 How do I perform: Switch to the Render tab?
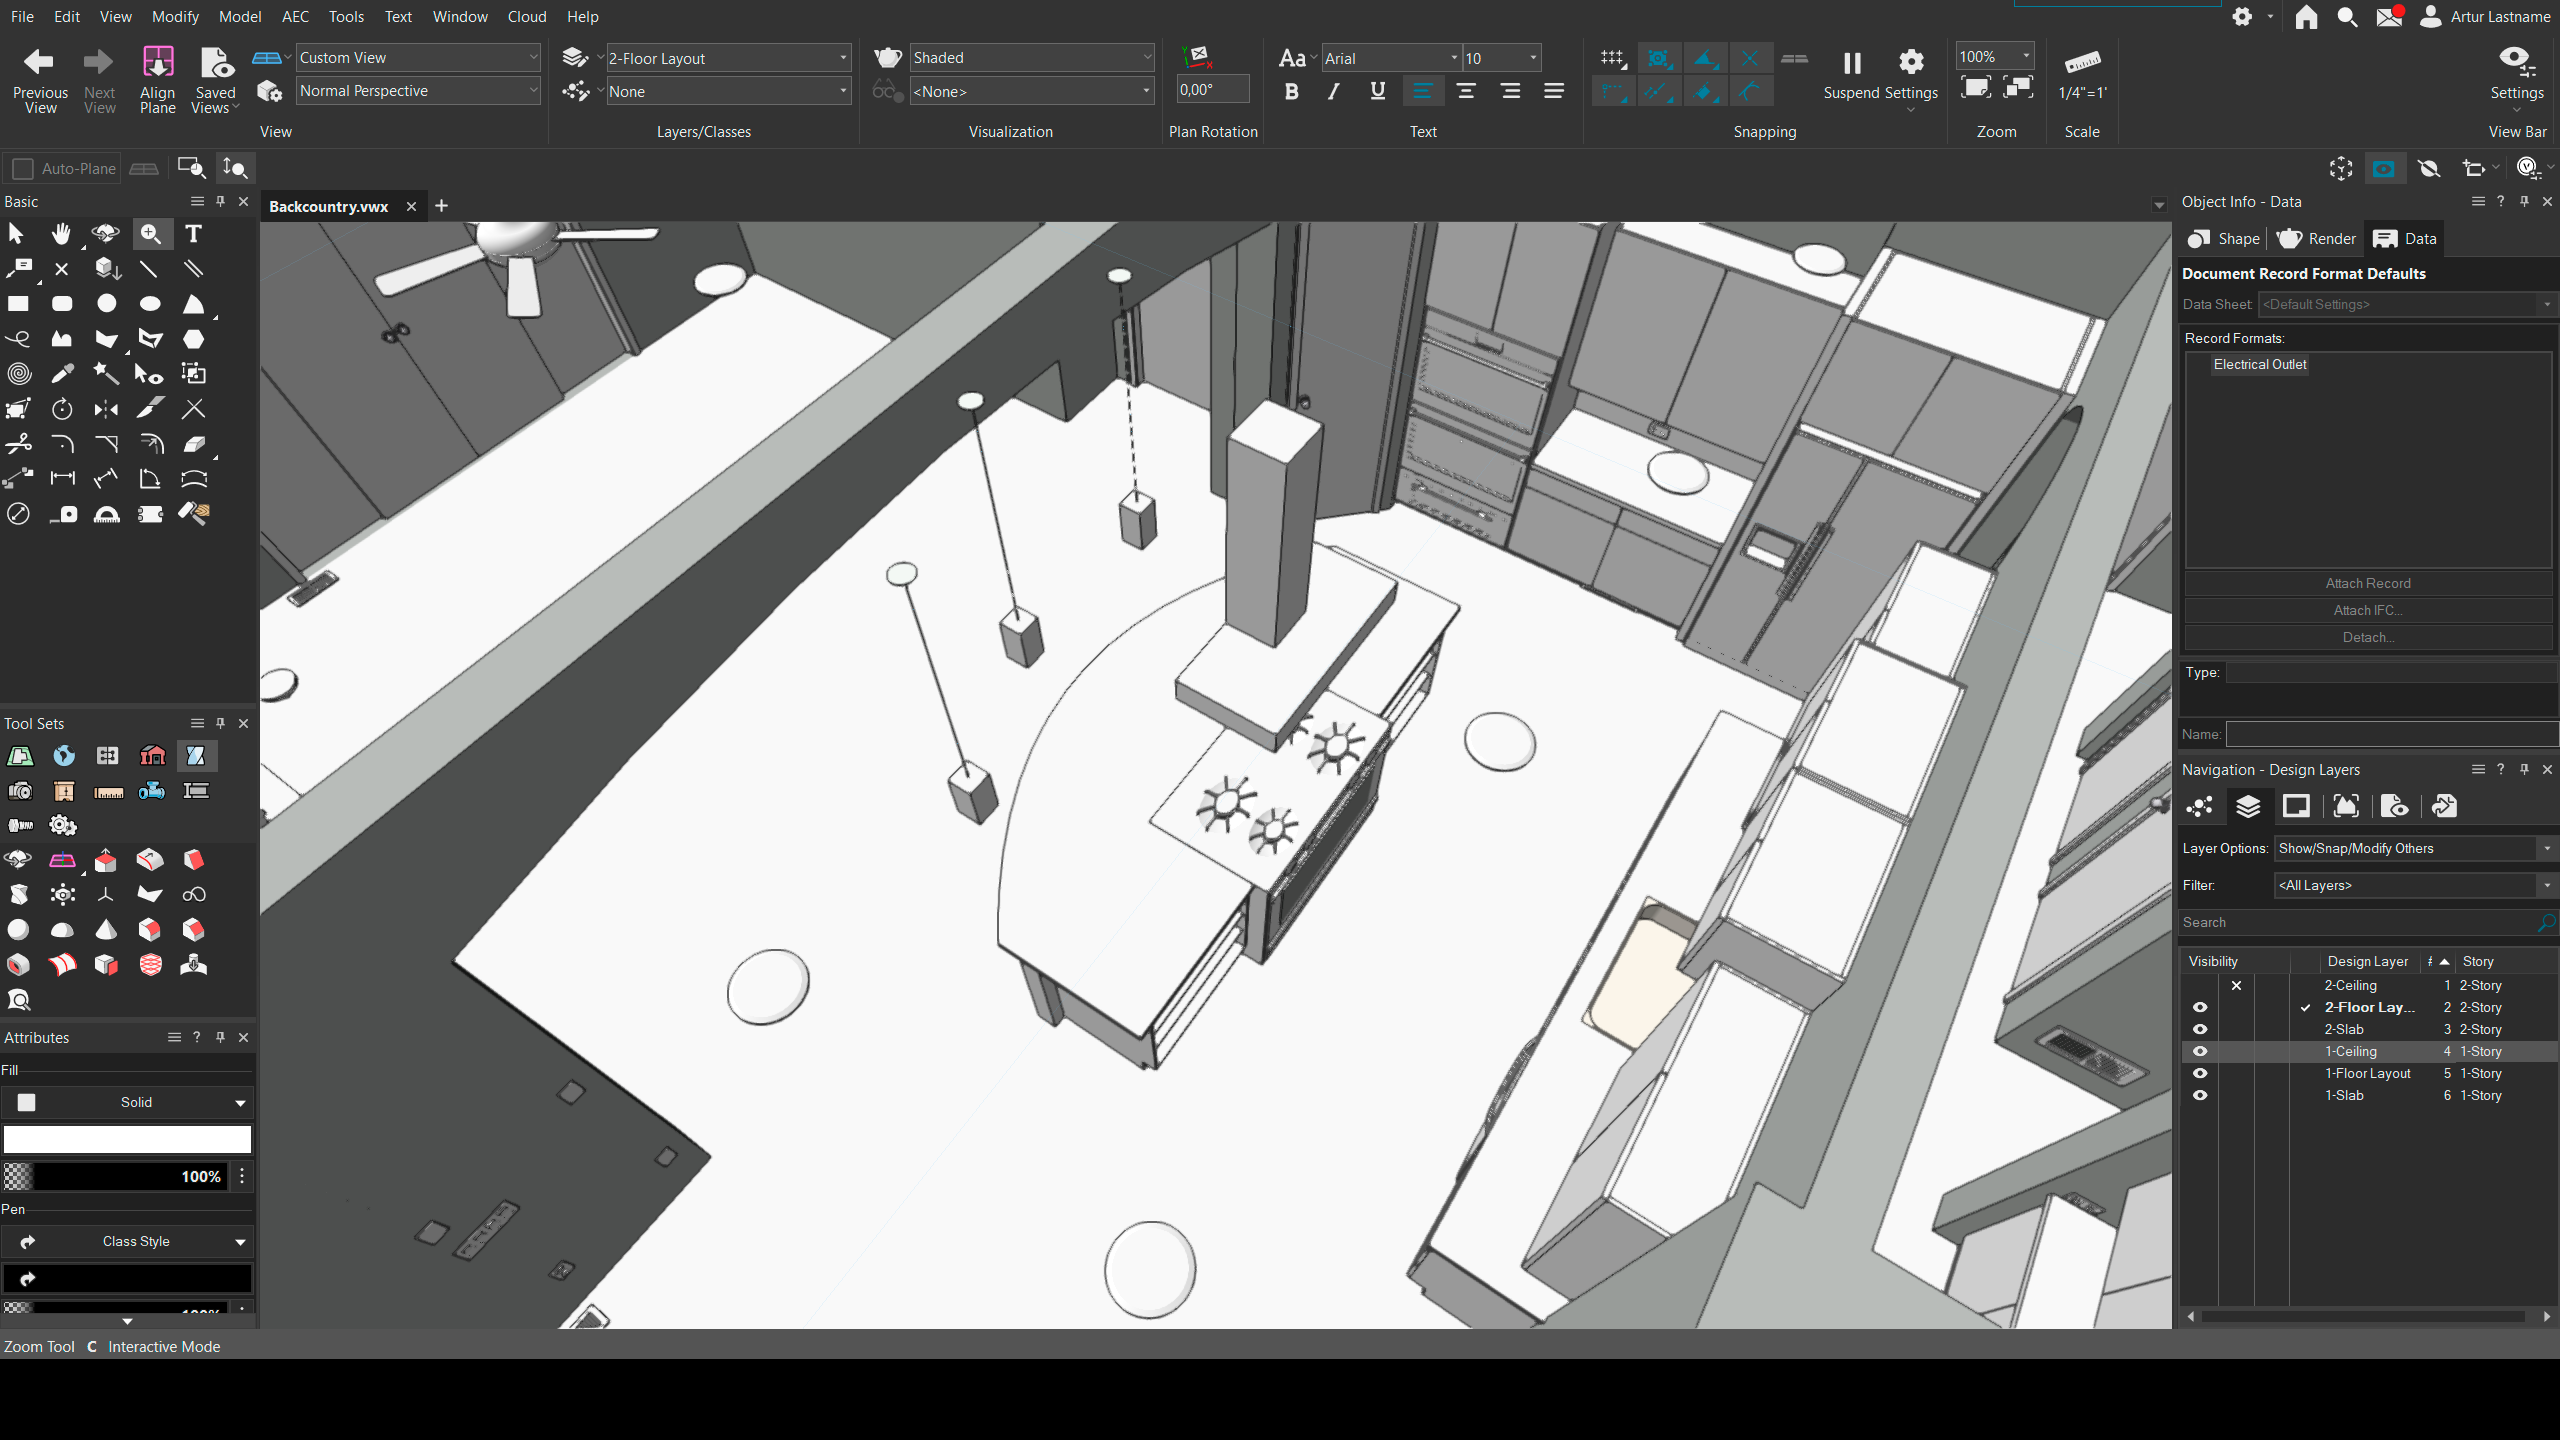coord(2316,239)
